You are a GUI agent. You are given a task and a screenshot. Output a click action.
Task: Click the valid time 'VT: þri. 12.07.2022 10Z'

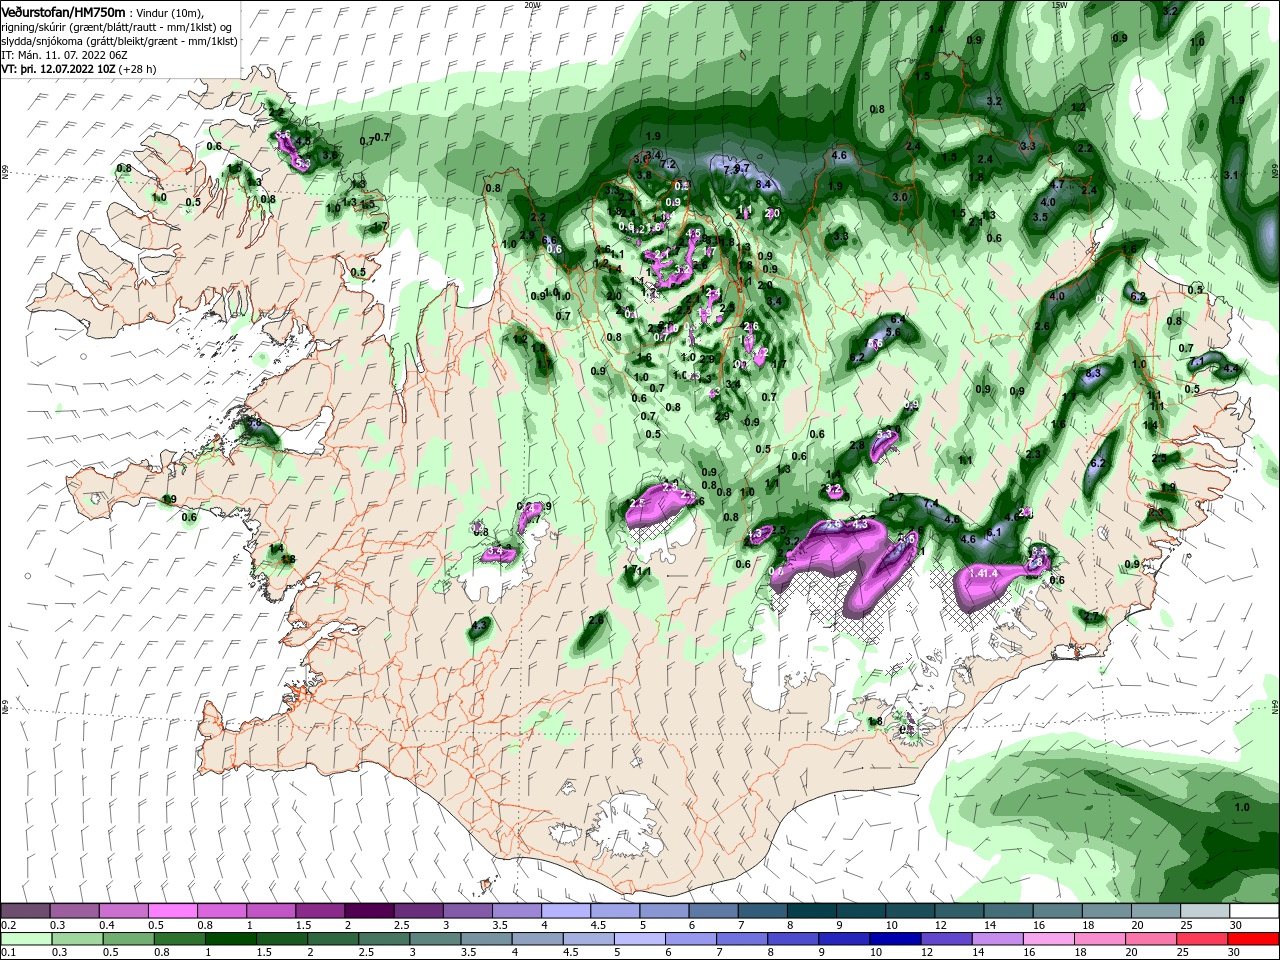(58, 69)
